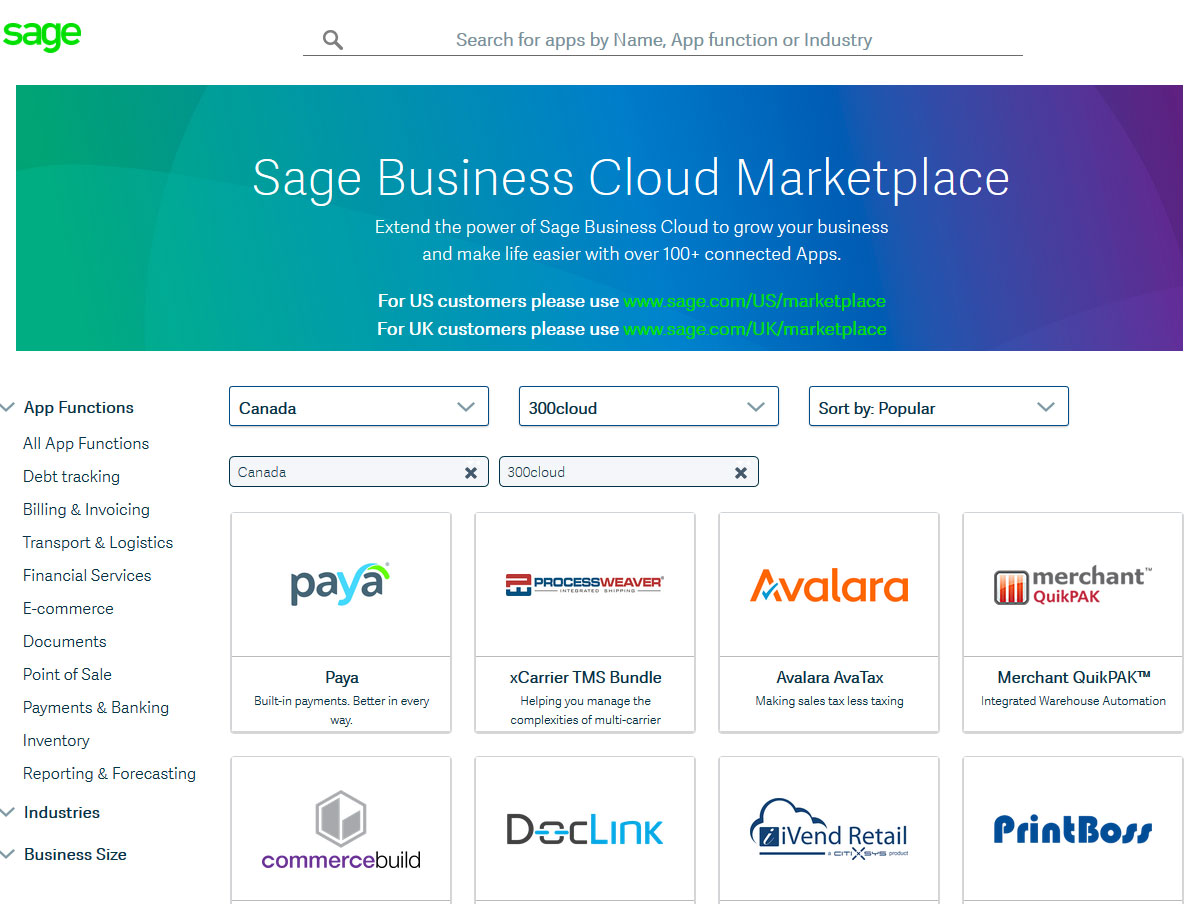Select the Avalara logo
Viewport: 1192px width, 904px height.
click(x=828, y=585)
